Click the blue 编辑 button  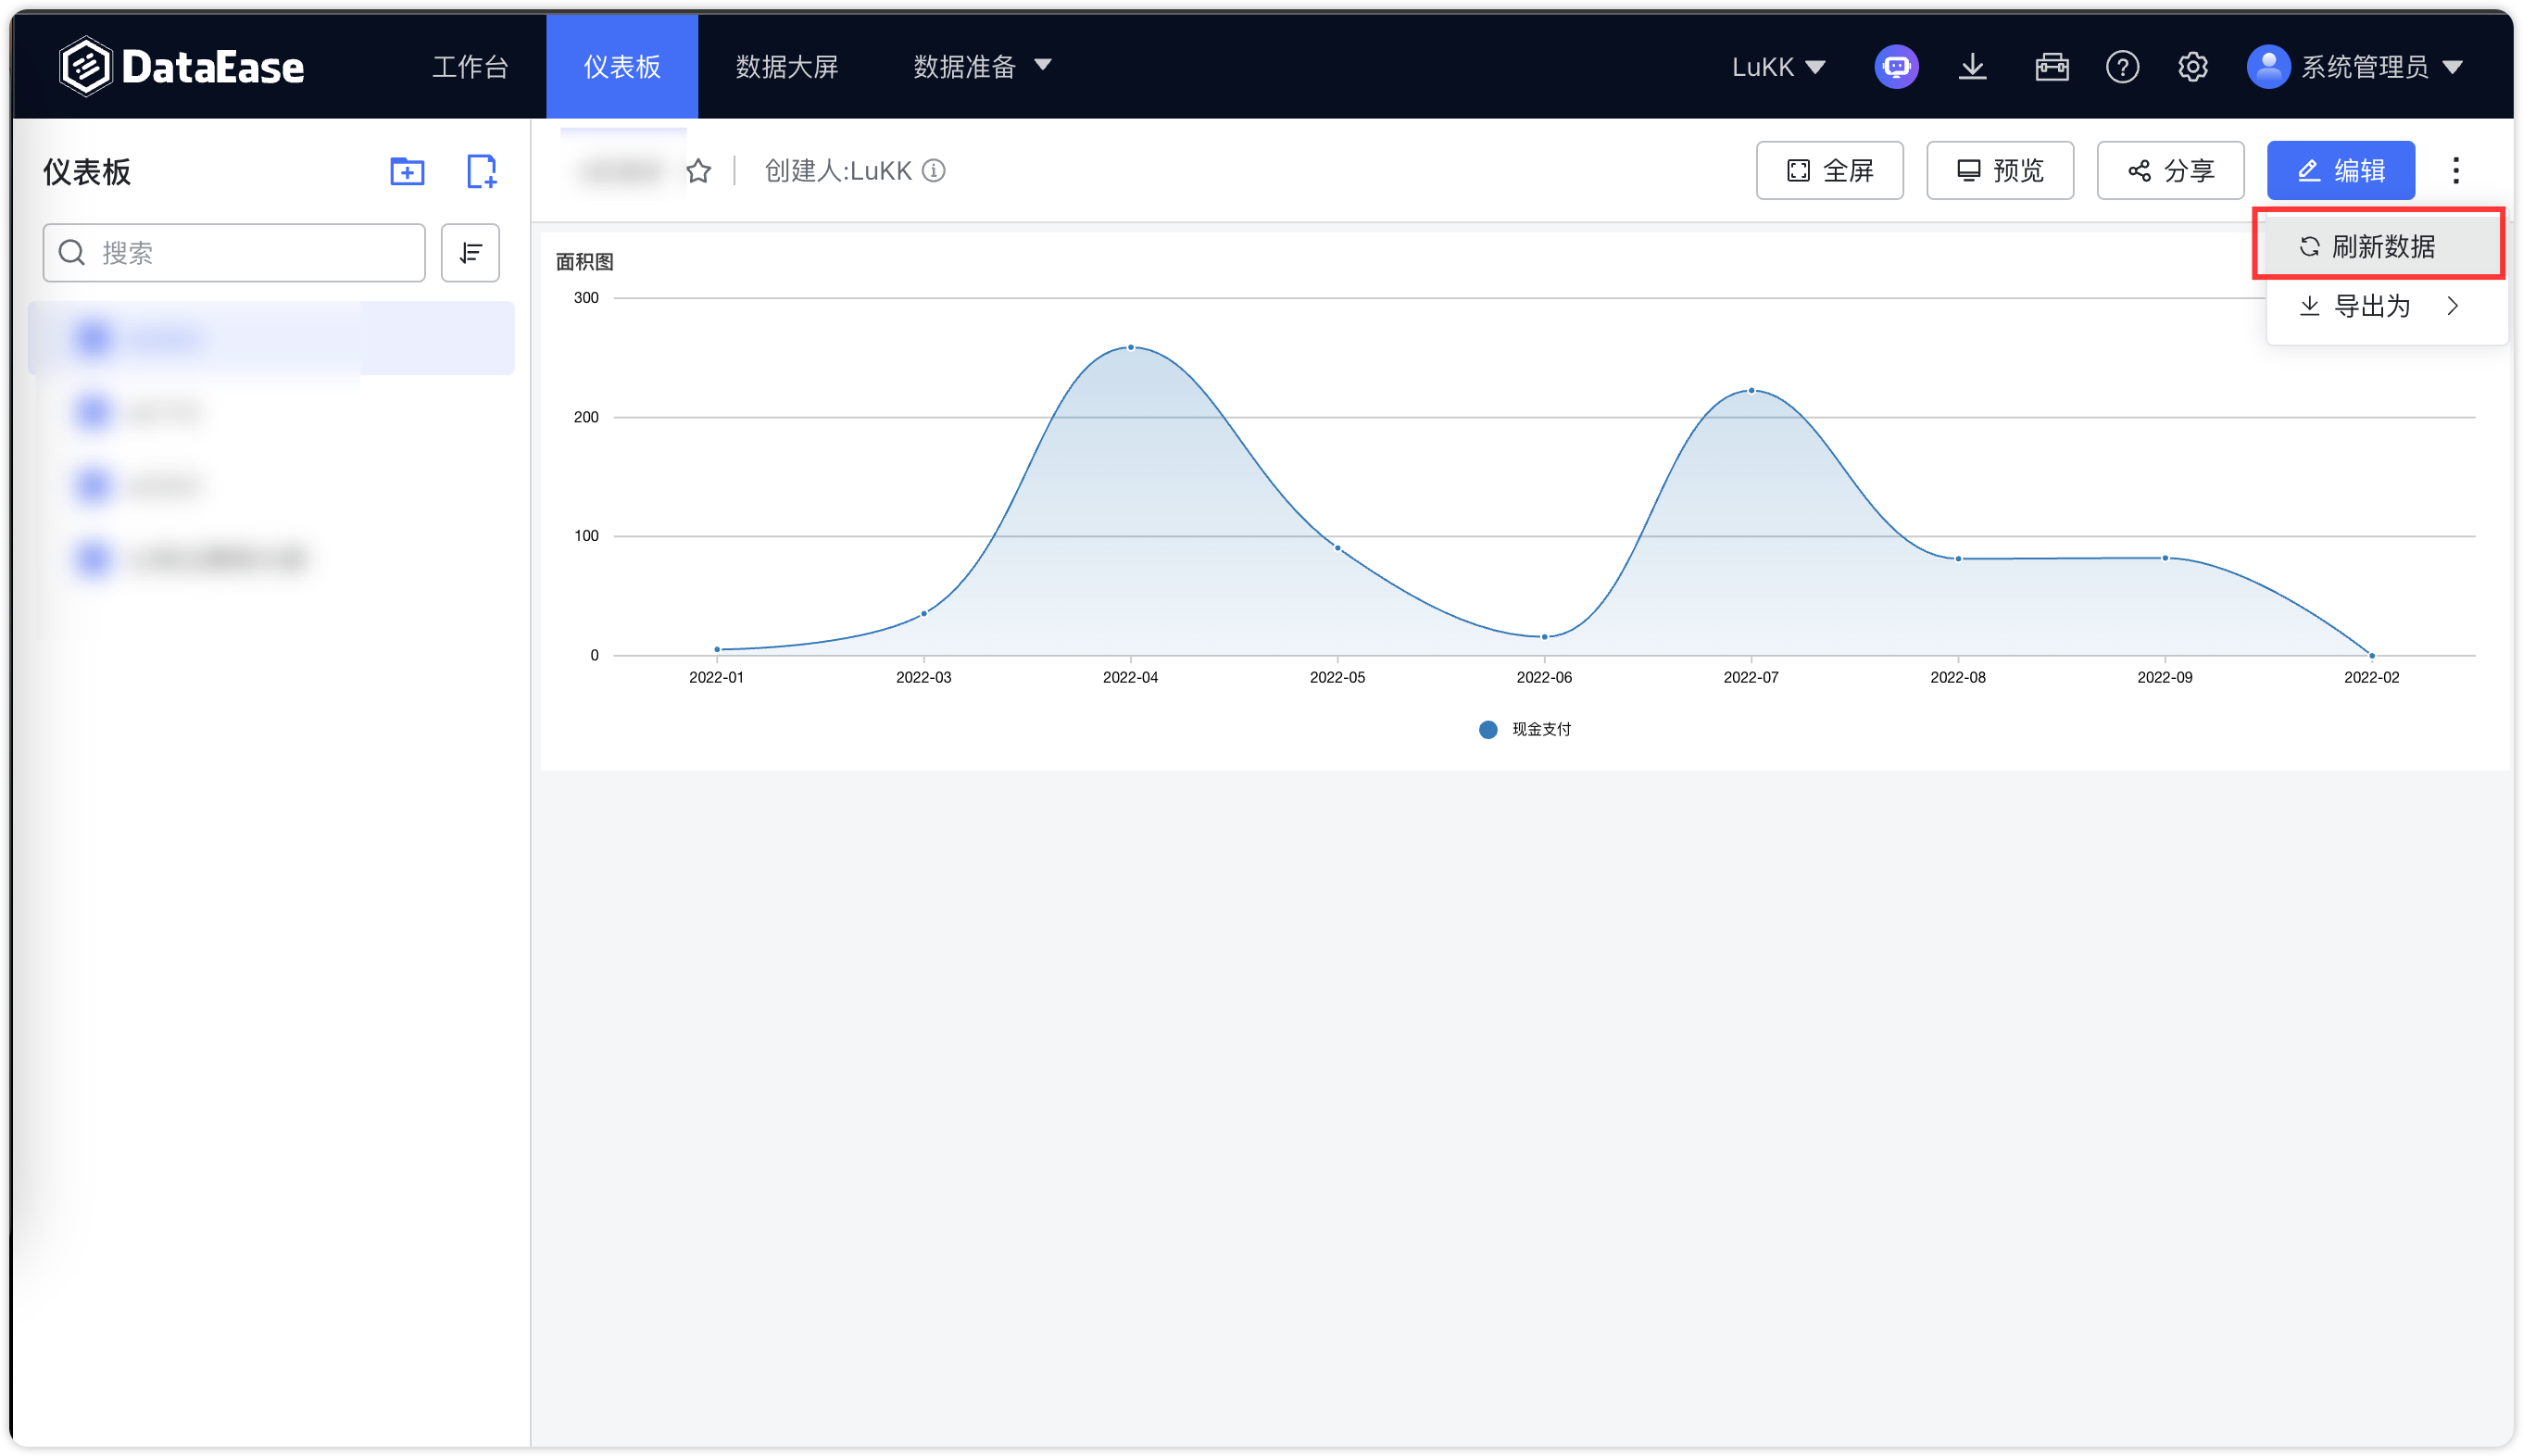point(2340,171)
